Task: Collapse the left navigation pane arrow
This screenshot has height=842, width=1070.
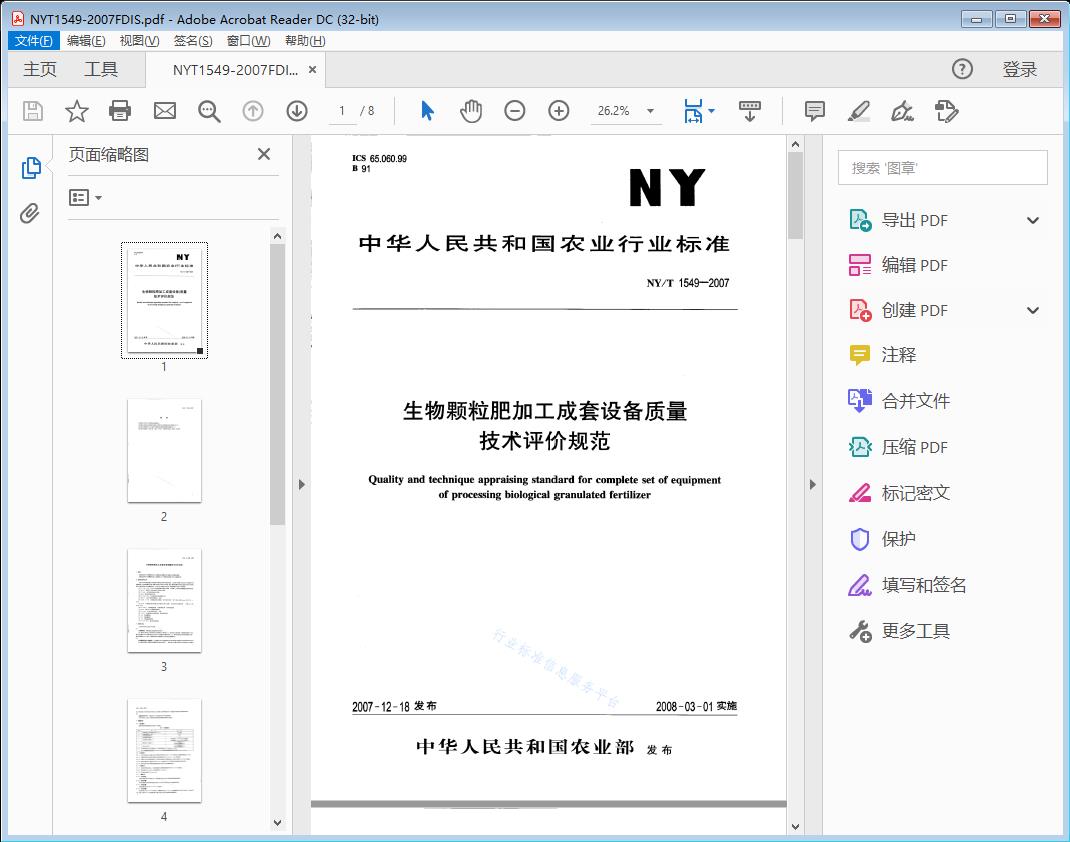Action: click(x=301, y=485)
